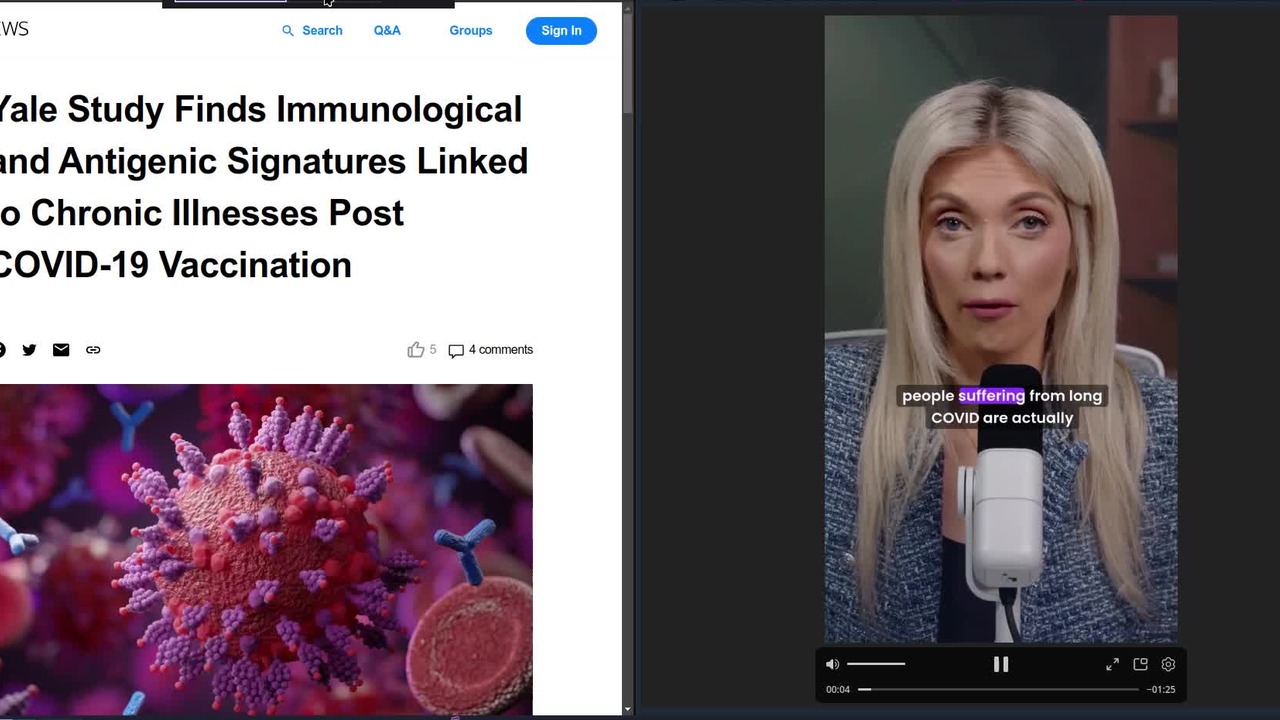The width and height of the screenshot is (1280, 720).
Task: Toggle picture-in-picture mode
Action: 1140,664
